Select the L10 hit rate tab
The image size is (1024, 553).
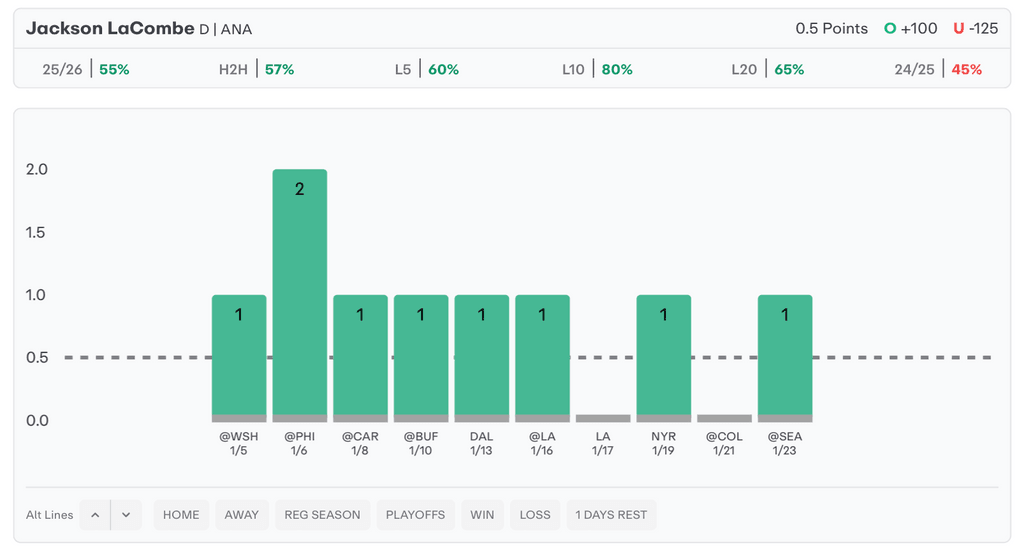597,70
